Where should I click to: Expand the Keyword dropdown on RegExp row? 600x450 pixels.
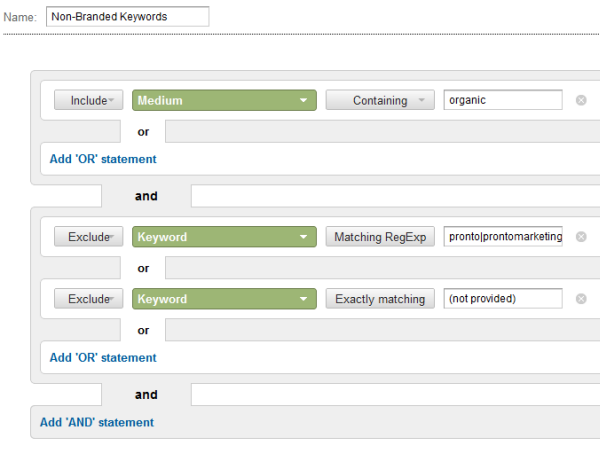click(224, 237)
